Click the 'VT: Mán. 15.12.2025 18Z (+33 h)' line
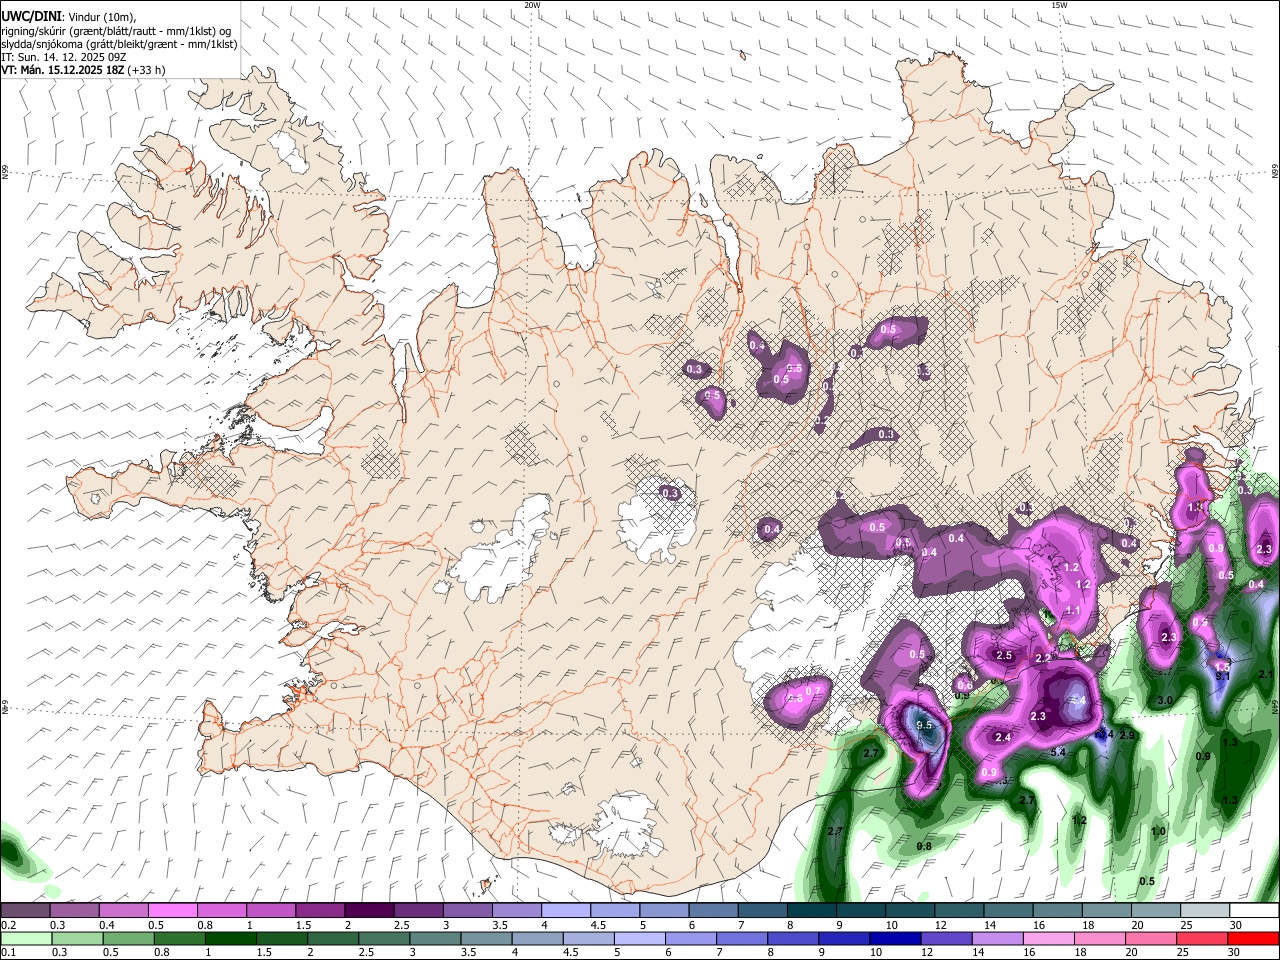Viewport: 1280px width, 960px height. click(x=83, y=71)
